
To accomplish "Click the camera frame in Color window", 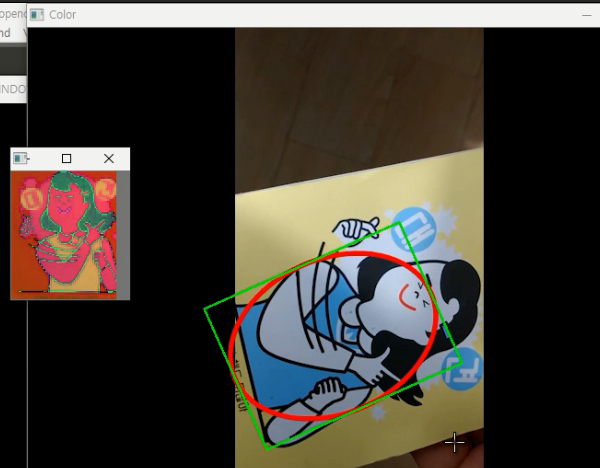I will tap(359, 248).
